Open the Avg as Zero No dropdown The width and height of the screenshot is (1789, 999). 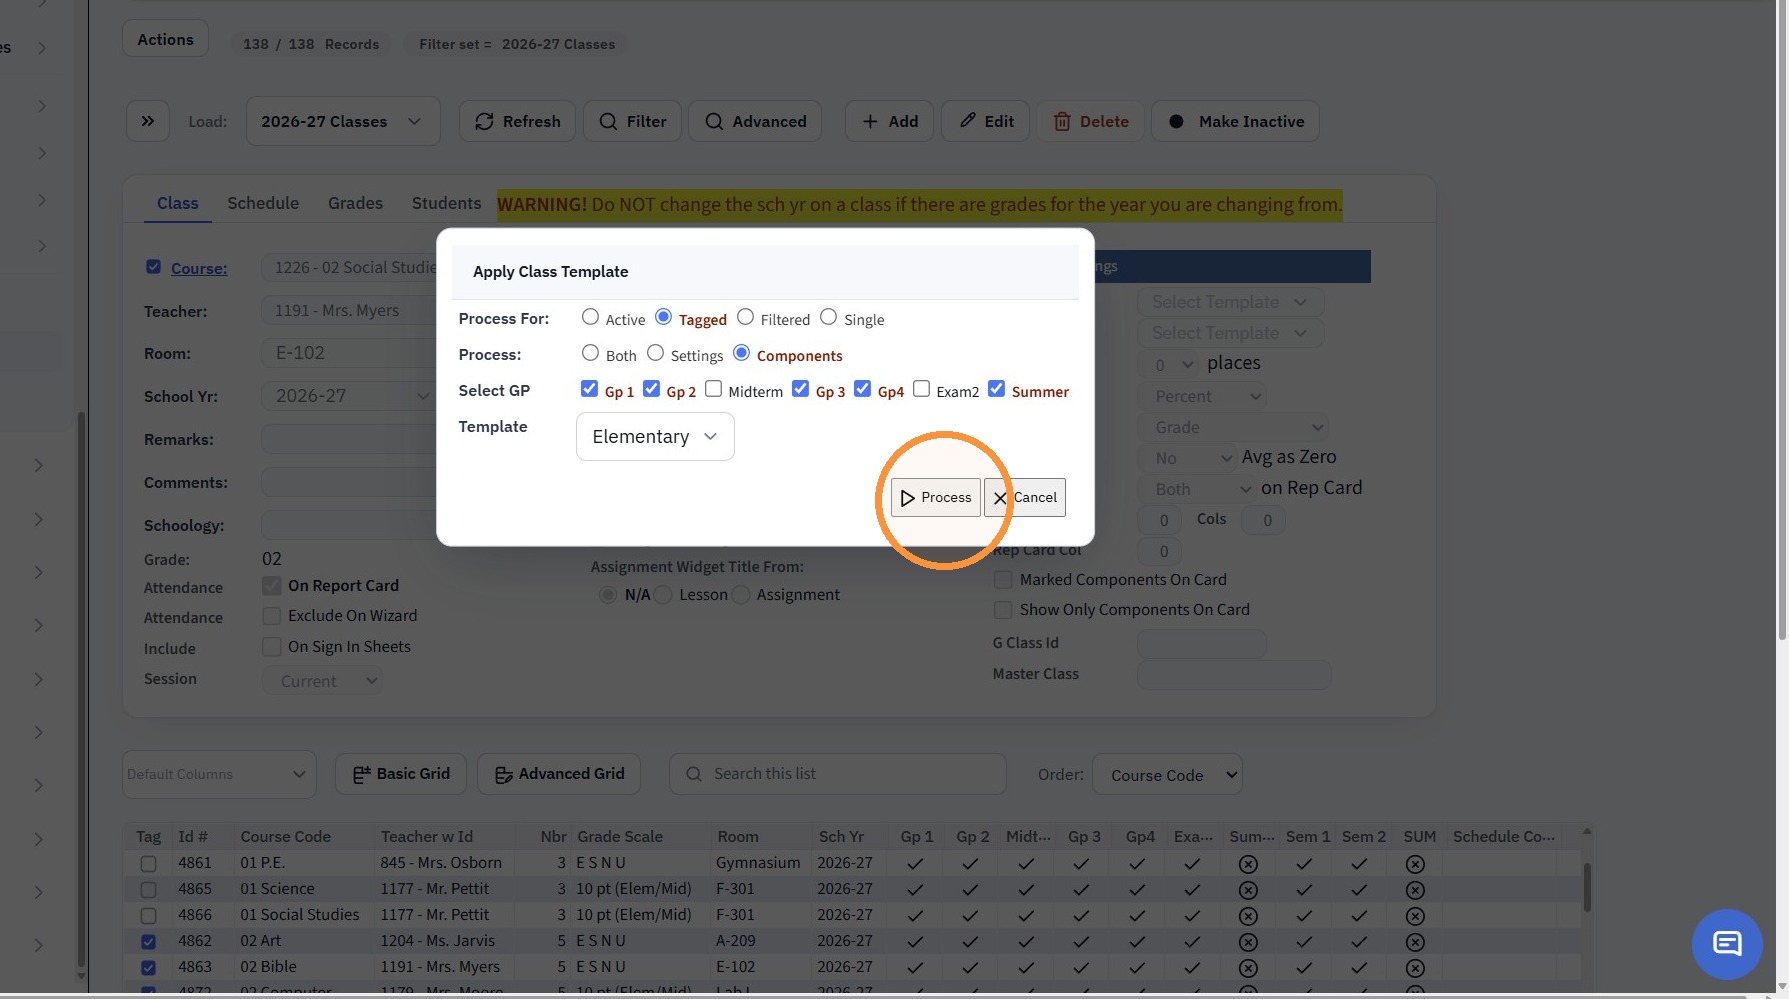pos(1189,458)
